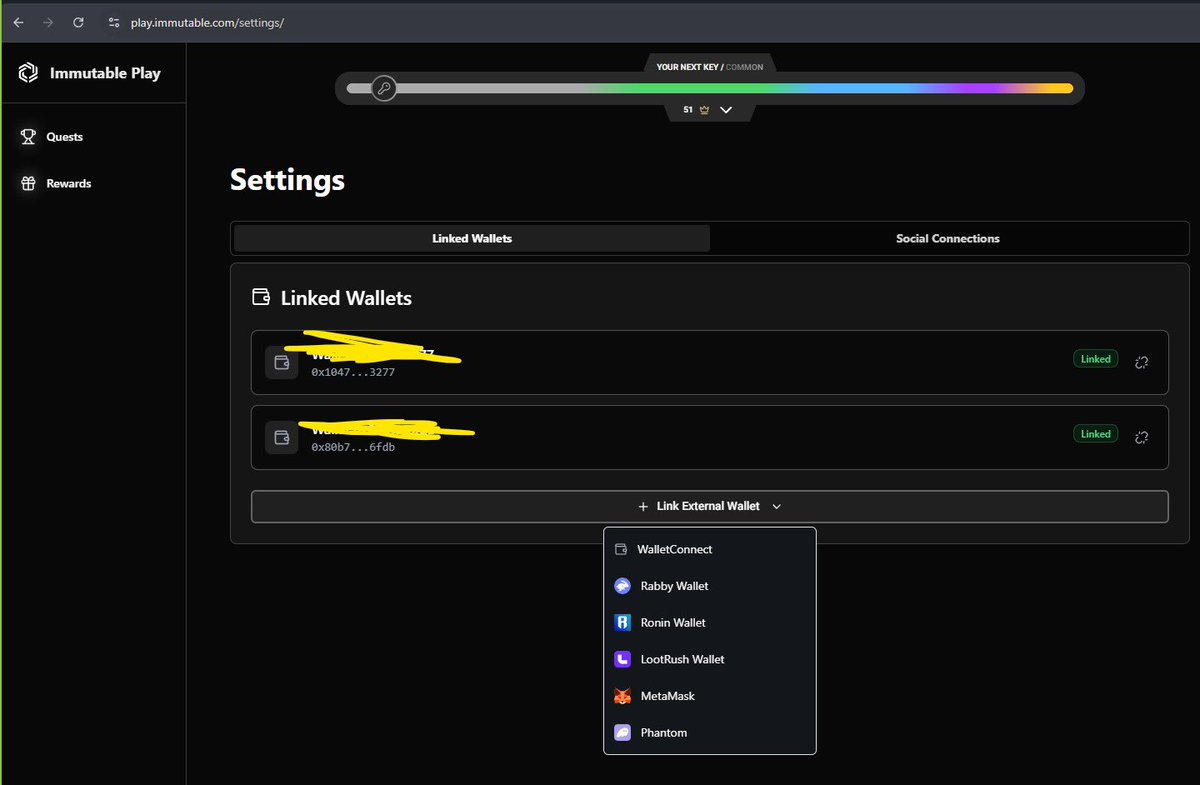The width and height of the screenshot is (1200, 785).
Task: Choose Rabby Wallet from the list
Action: click(710, 586)
